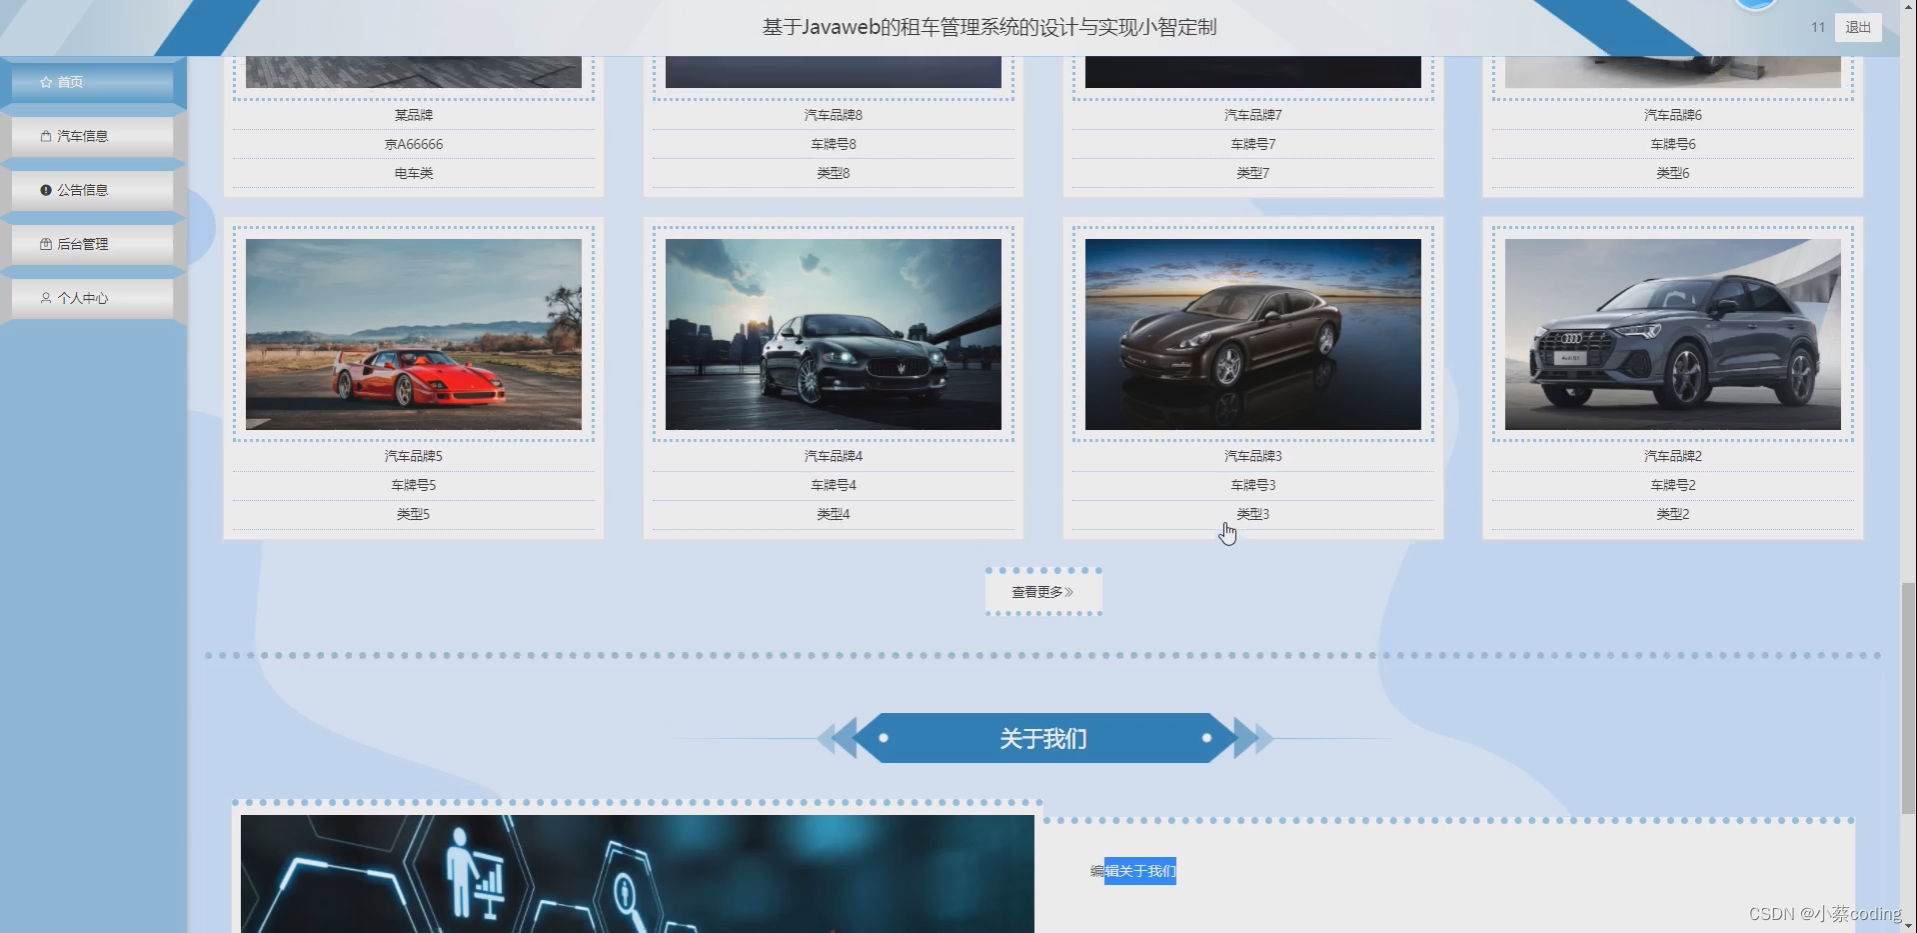The width and height of the screenshot is (1917, 933).
Task: Open the brown Porsche car image
Action: [x=1253, y=334]
